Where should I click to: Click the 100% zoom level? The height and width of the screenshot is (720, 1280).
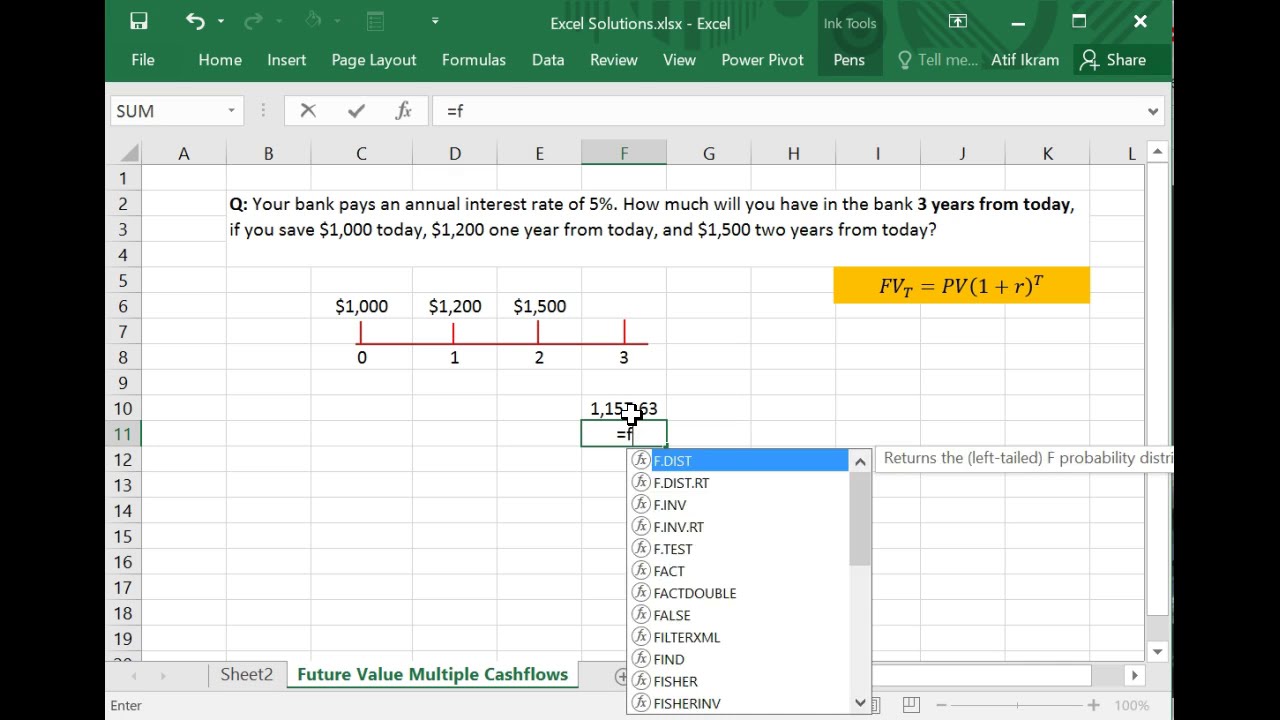[1131, 705]
